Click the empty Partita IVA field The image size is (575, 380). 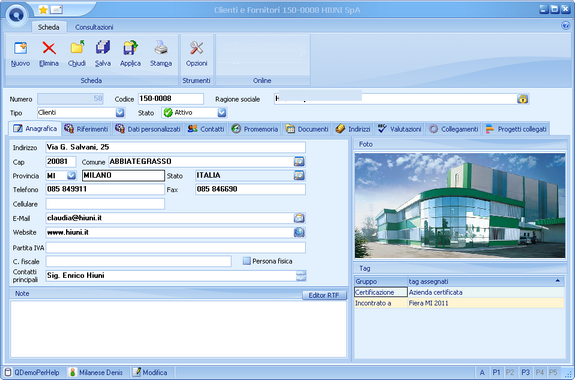[175, 248]
